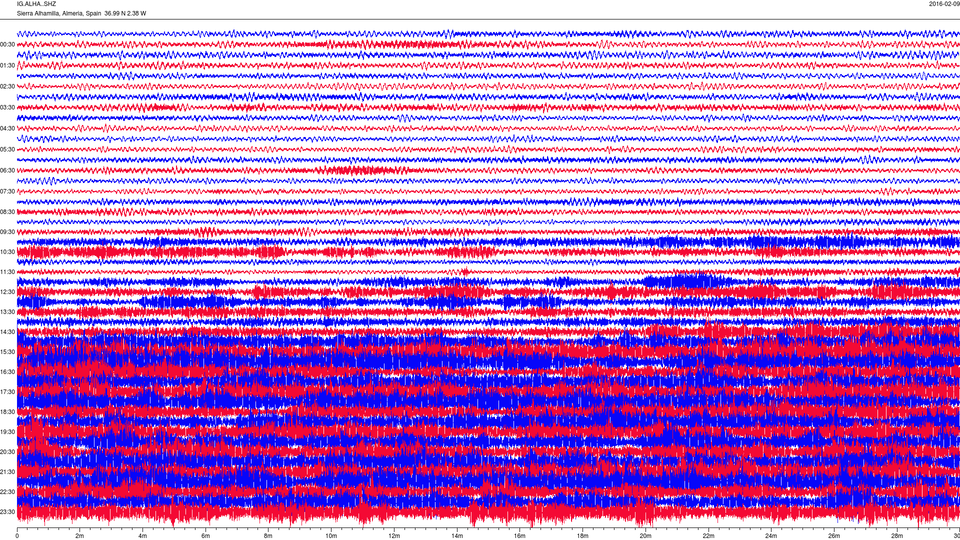
Task: Select the 07:30 time label
Action: tap(7, 192)
